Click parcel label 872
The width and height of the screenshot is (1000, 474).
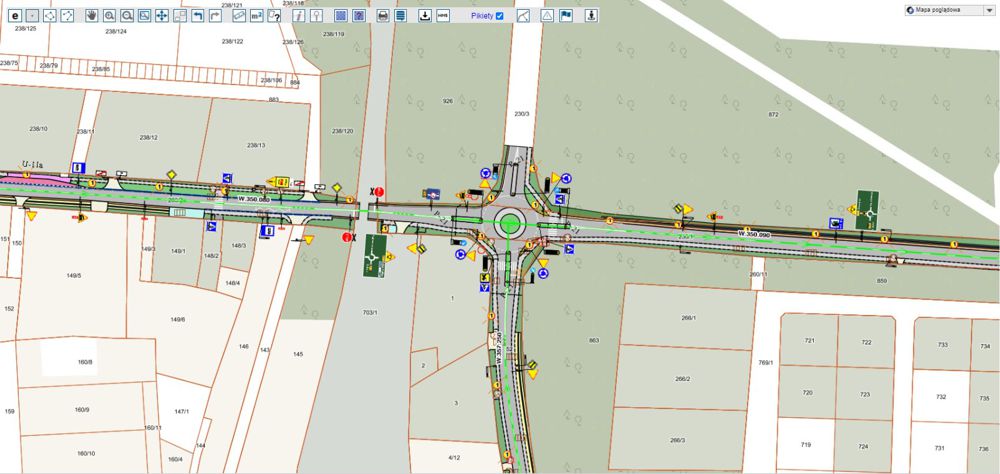(774, 114)
